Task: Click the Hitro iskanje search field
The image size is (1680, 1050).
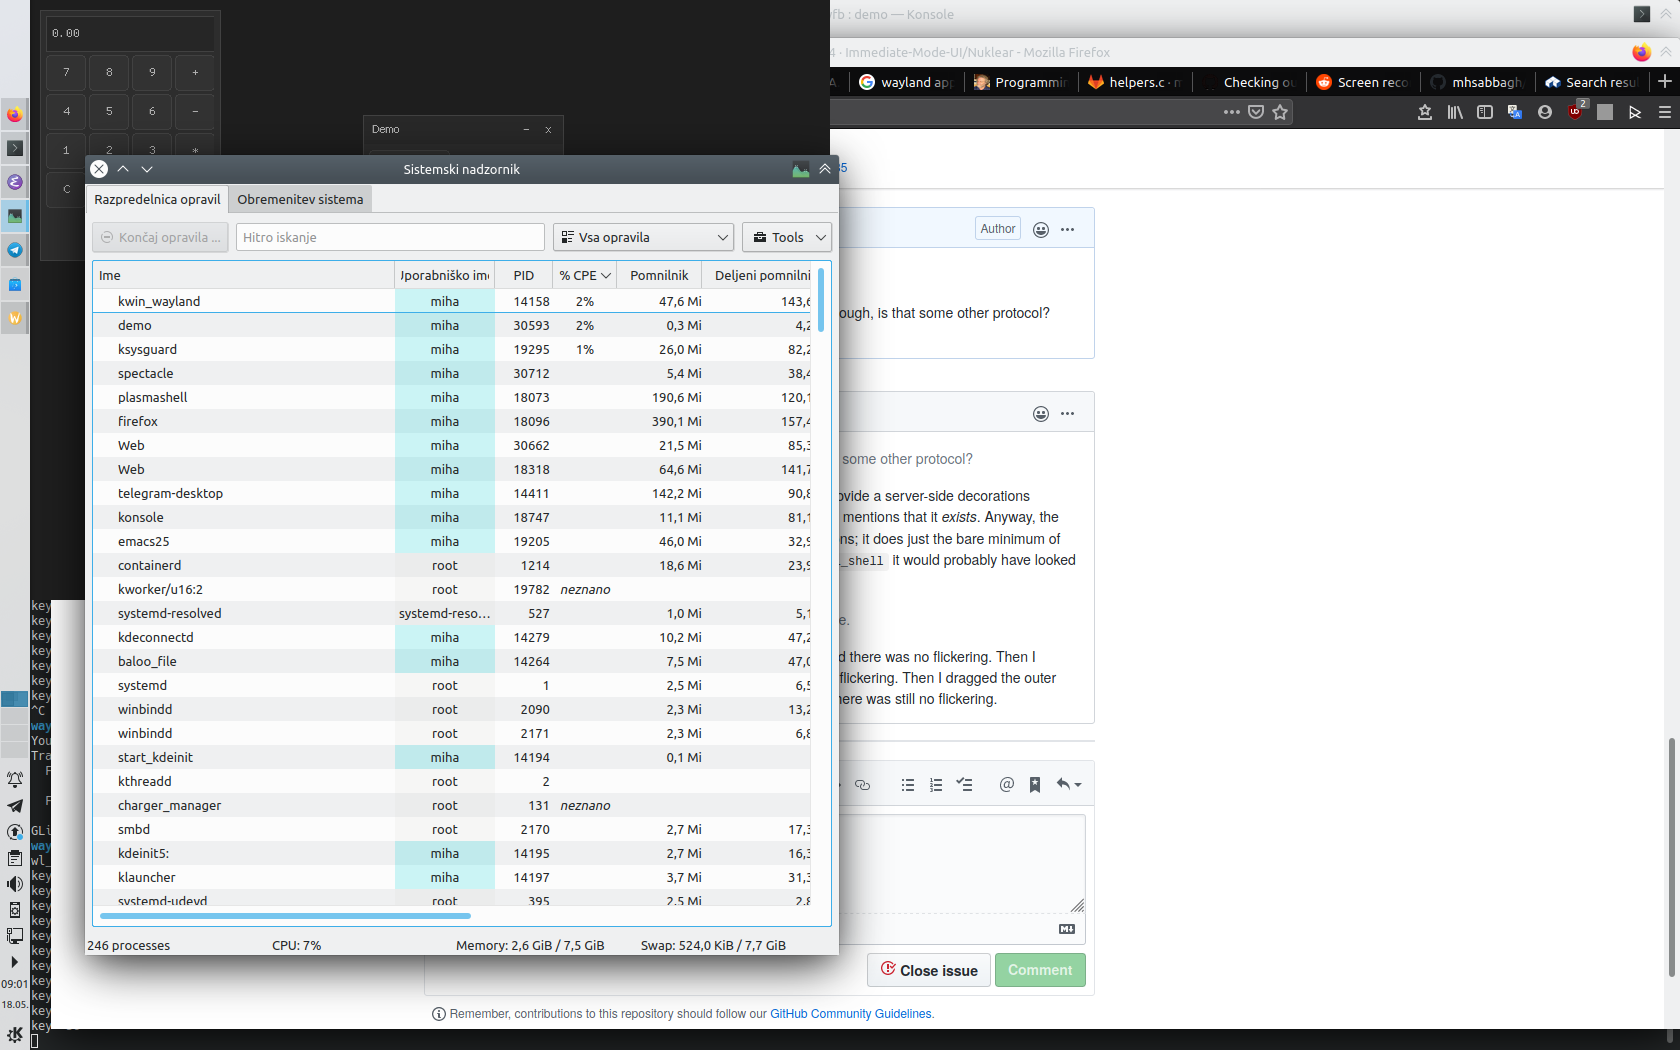Action: 389,237
